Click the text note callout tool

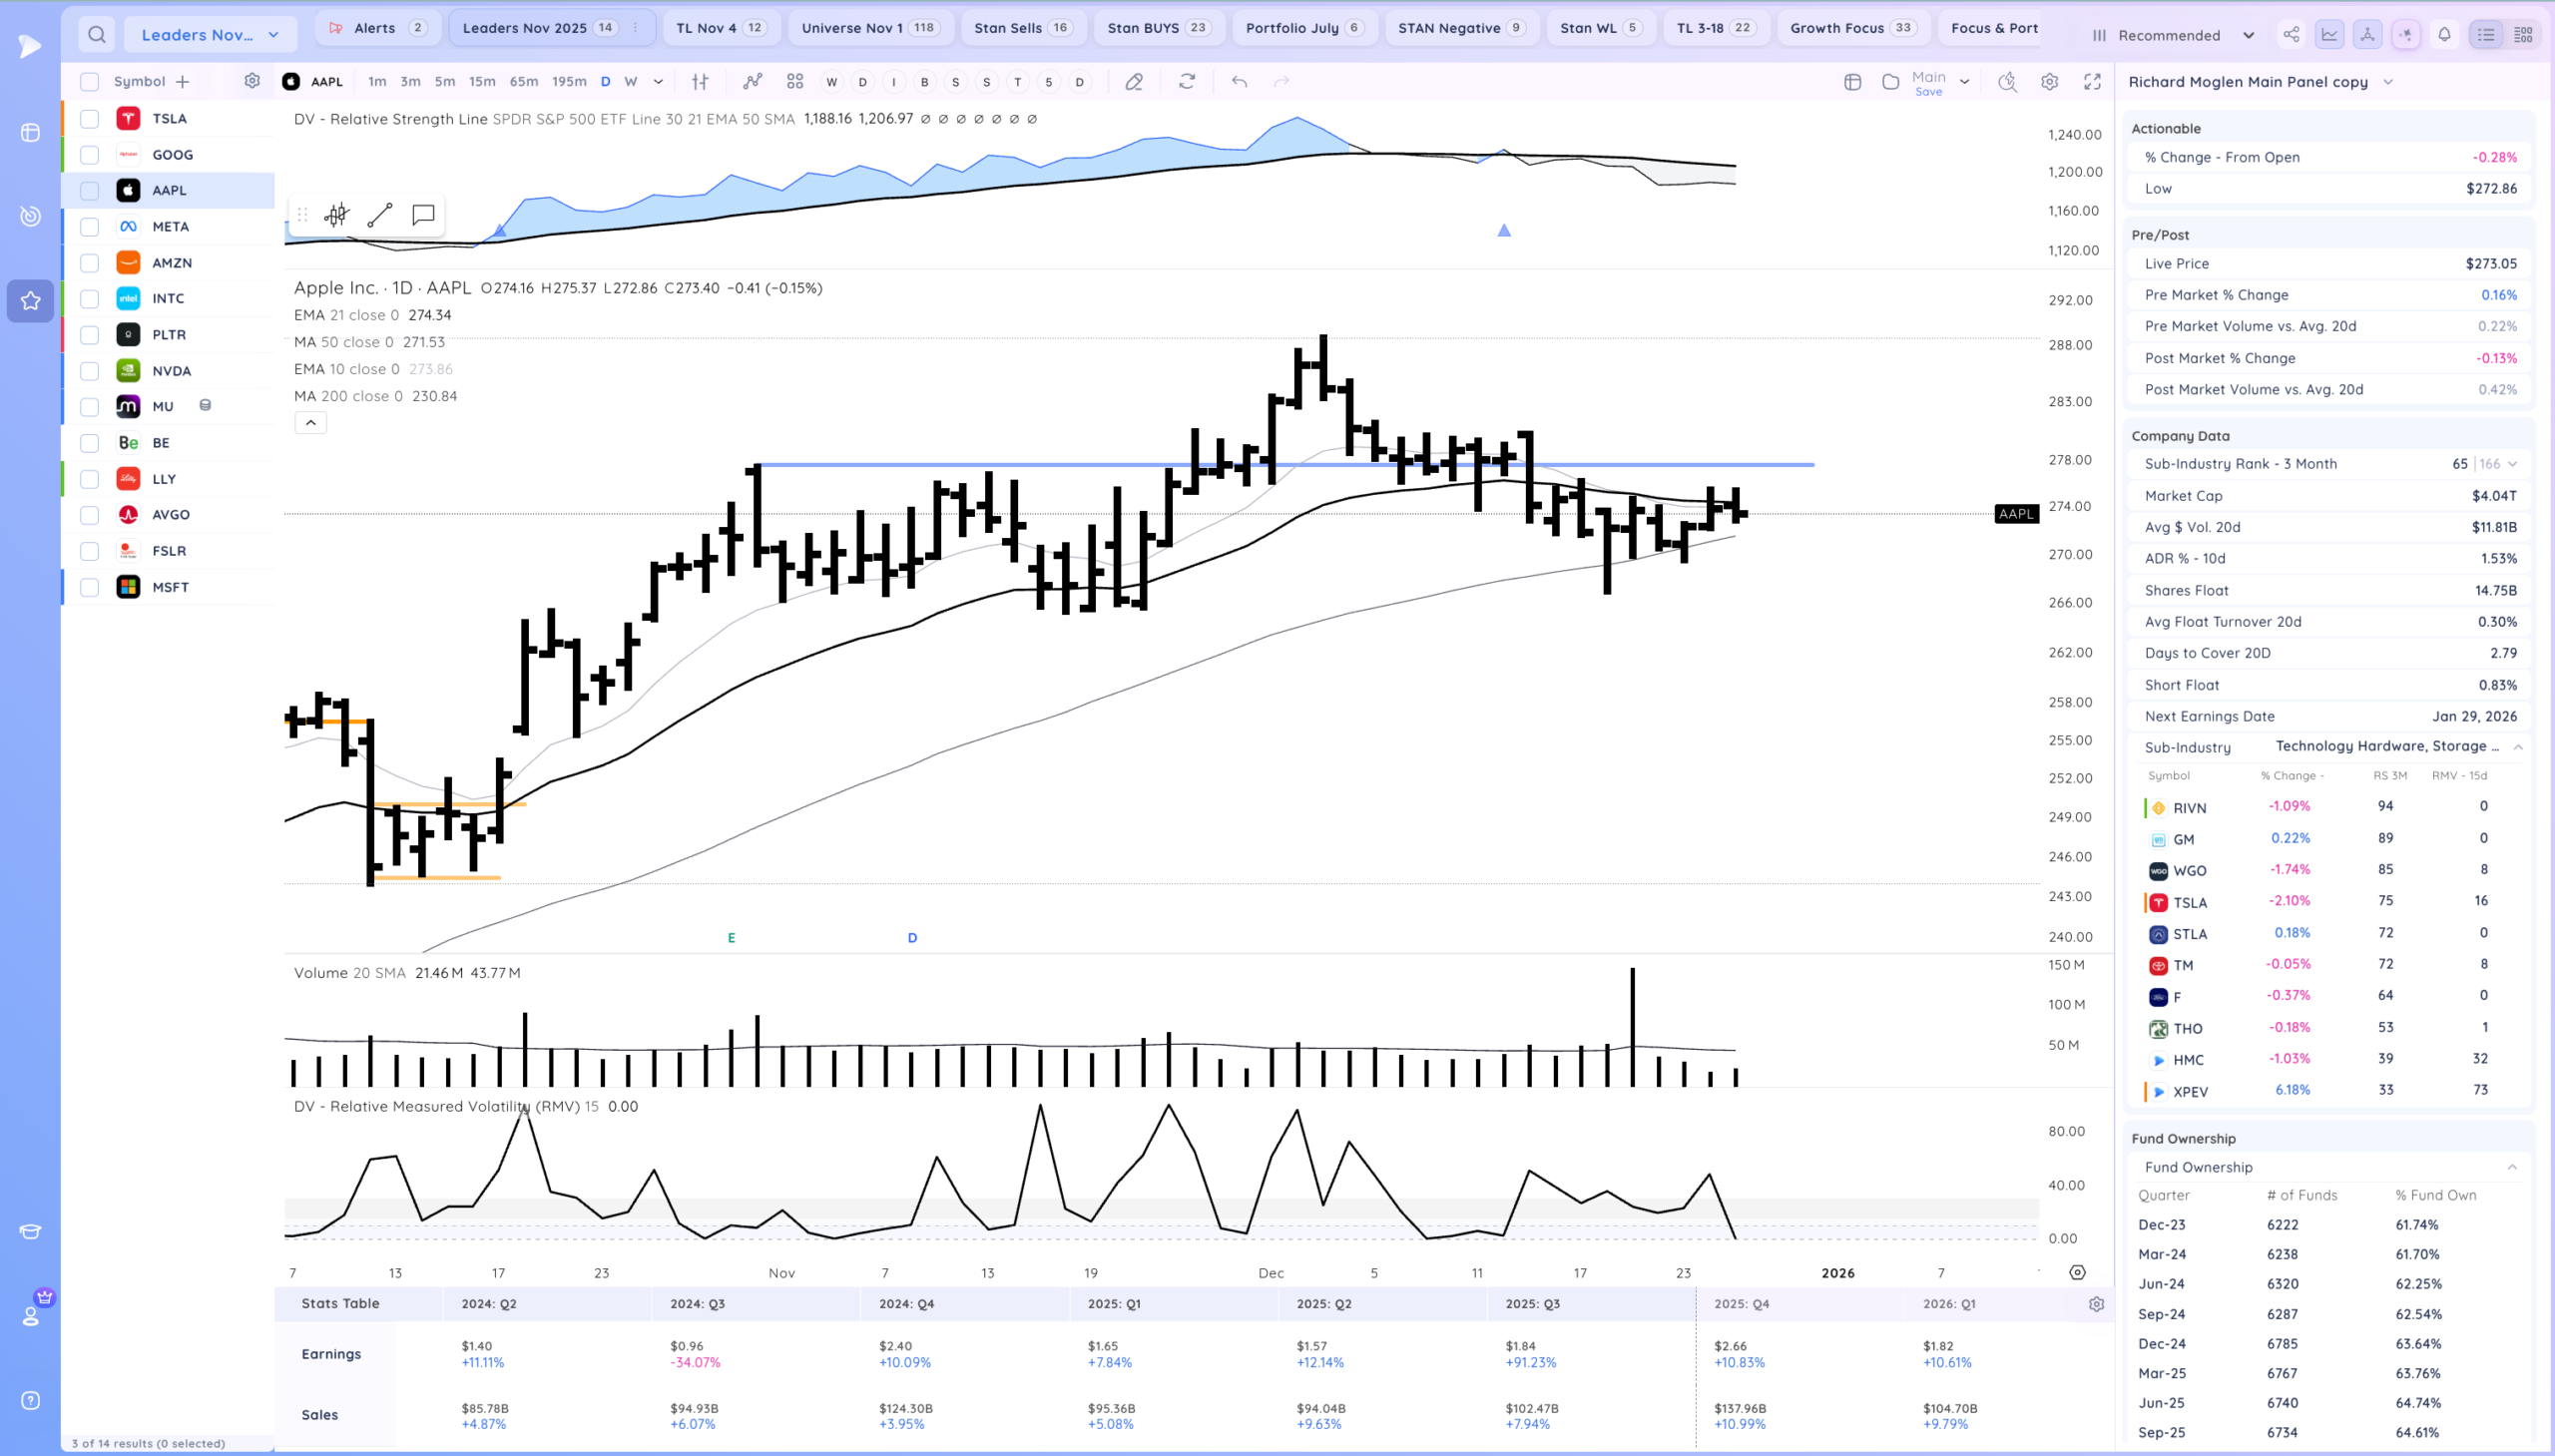click(423, 215)
